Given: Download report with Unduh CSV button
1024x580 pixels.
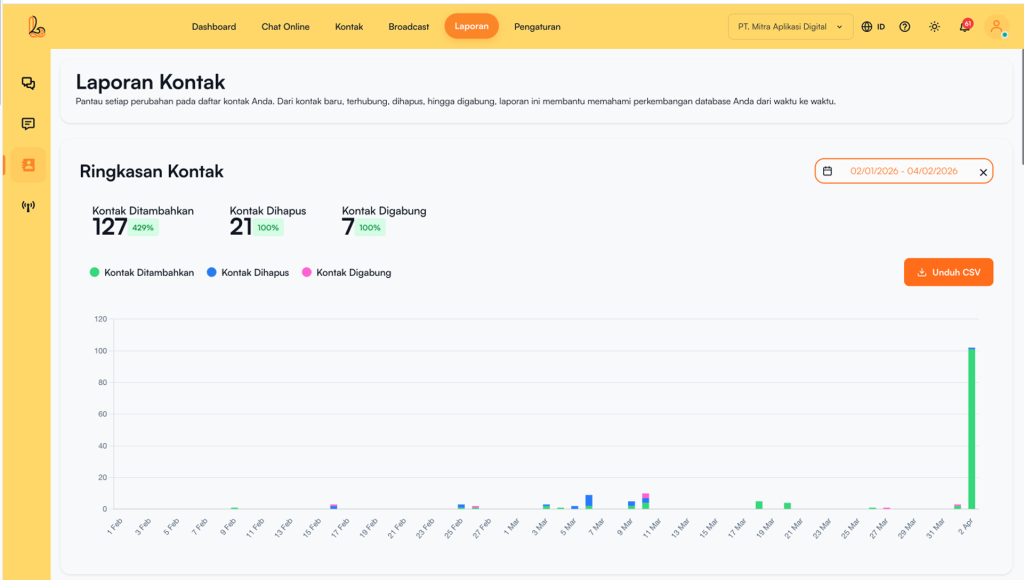Looking at the screenshot, I should click(948, 272).
